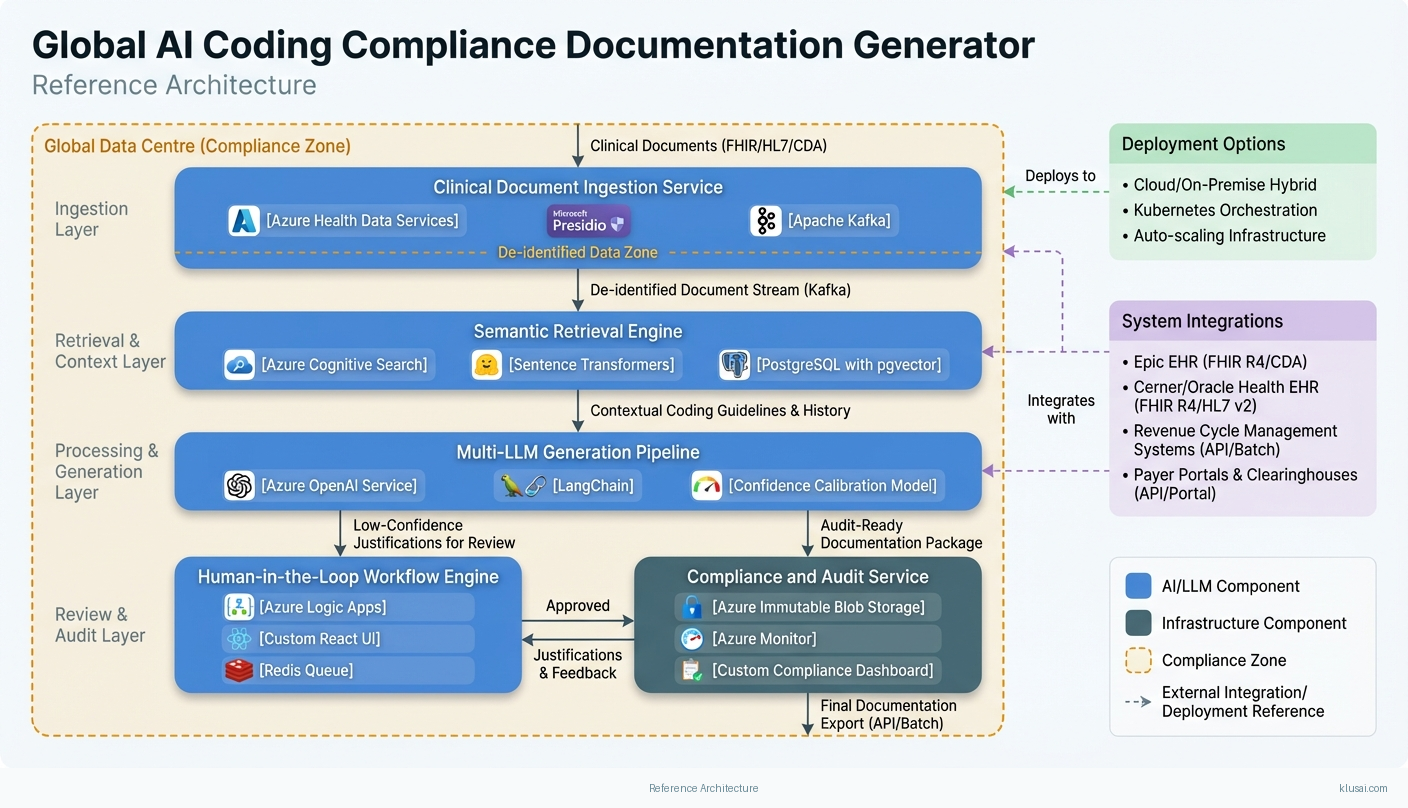This screenshot has width=1408, height=808.
Task: Select the Sentence Transformers emoji icon
Action: tap(487, 365)
